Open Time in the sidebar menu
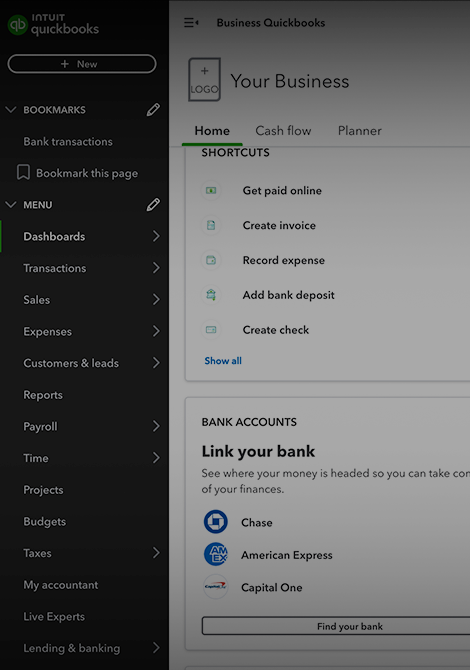The height and width of the screenshot is (670, 470). point(36,458)
